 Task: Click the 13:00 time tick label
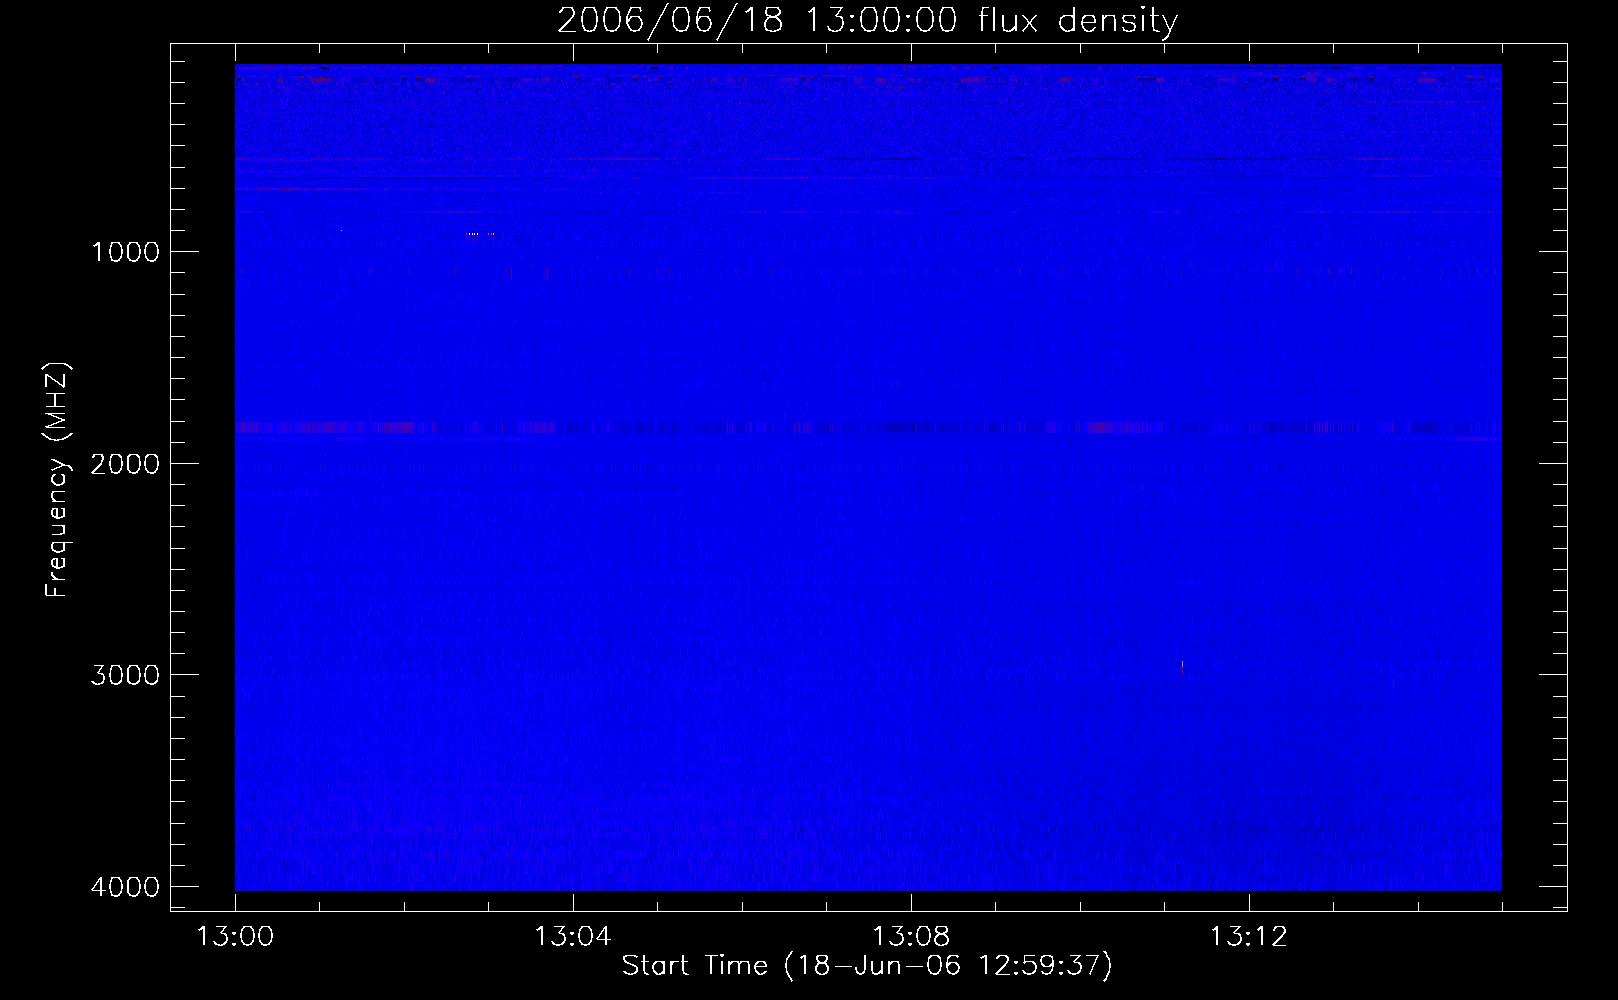pyautogui.click(x=235, y=937)
